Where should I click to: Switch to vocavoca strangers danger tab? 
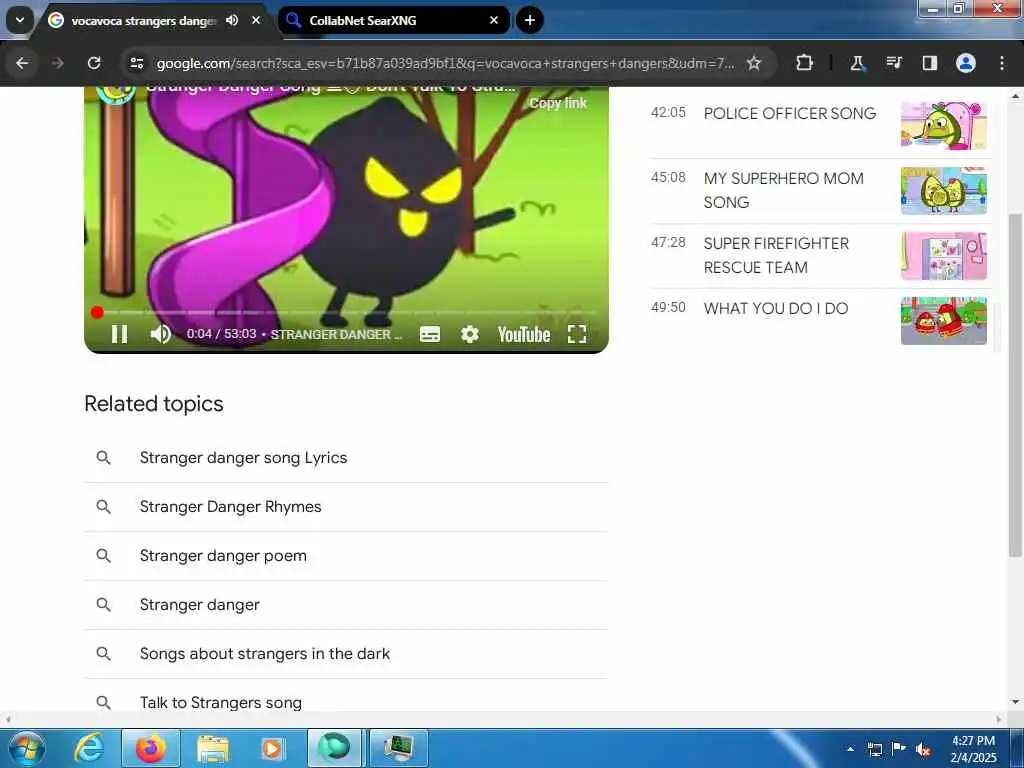pos(142,21)
